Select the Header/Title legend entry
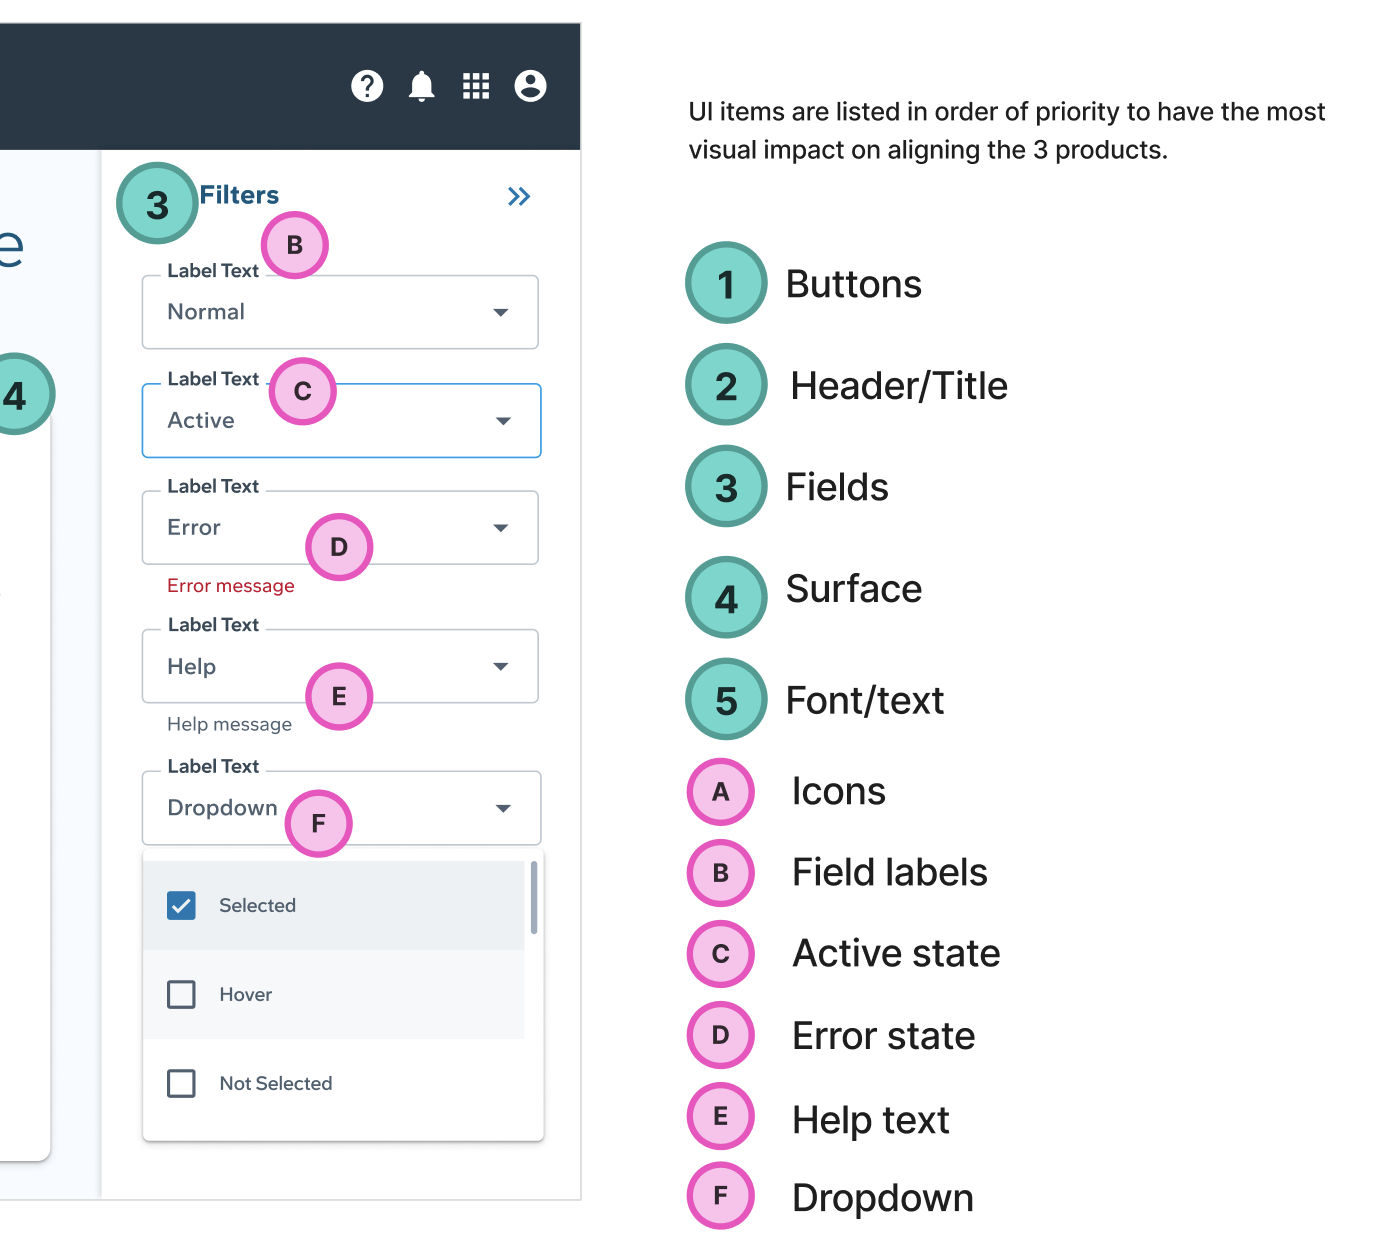Image resolution: width=1378 pixels, height=1258 pixels. pyautogui.click(x=899, y=386)
